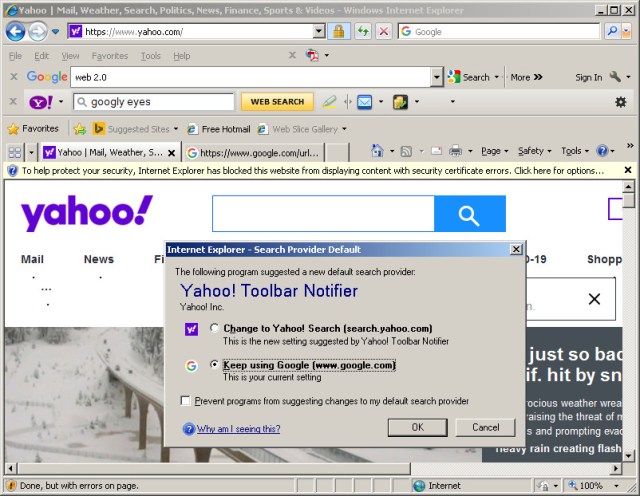Expand Google Toolbar search history dropdown
640x496 pixels.
(436, 77)
